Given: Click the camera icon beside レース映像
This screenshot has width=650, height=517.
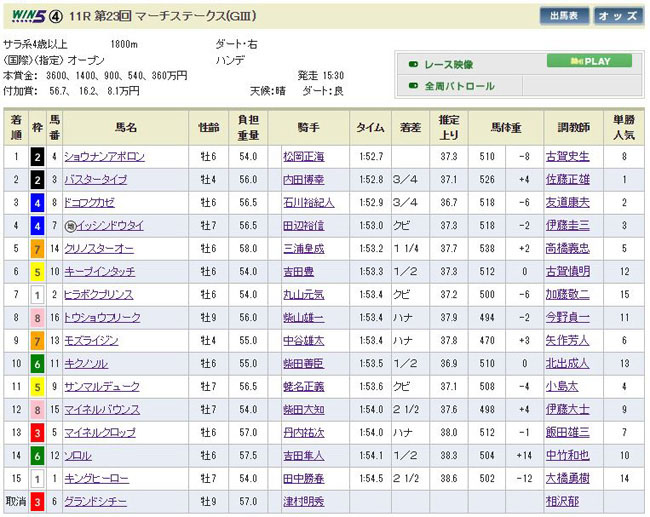Looking at the screenshot, I should pyautogui.click(x=413, y=63).
